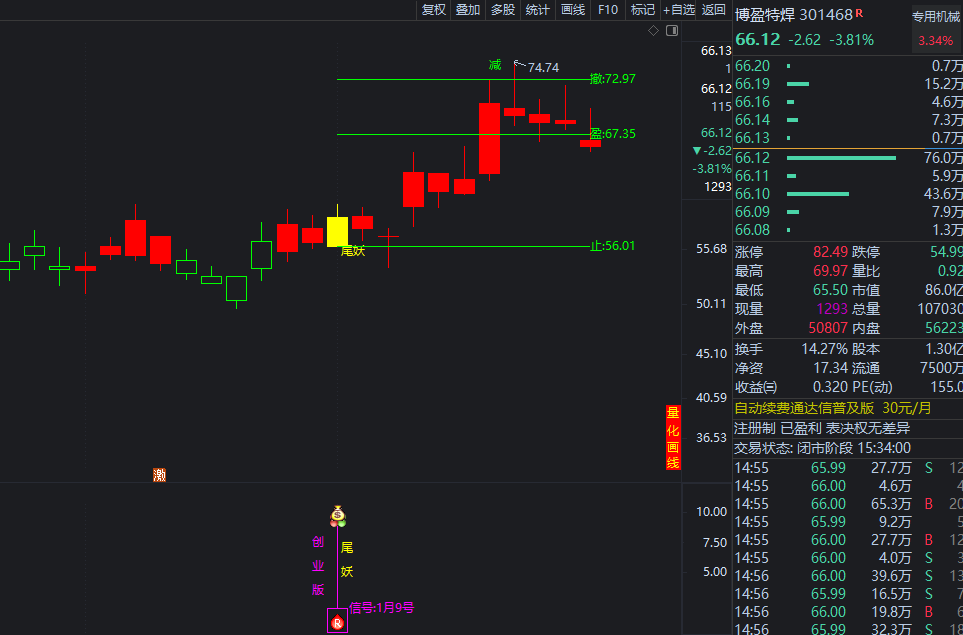This screenshot has width=963, height=635.
Task: Add stock via +自选 button
Action: pyautogui.click(x=678, y=10)
